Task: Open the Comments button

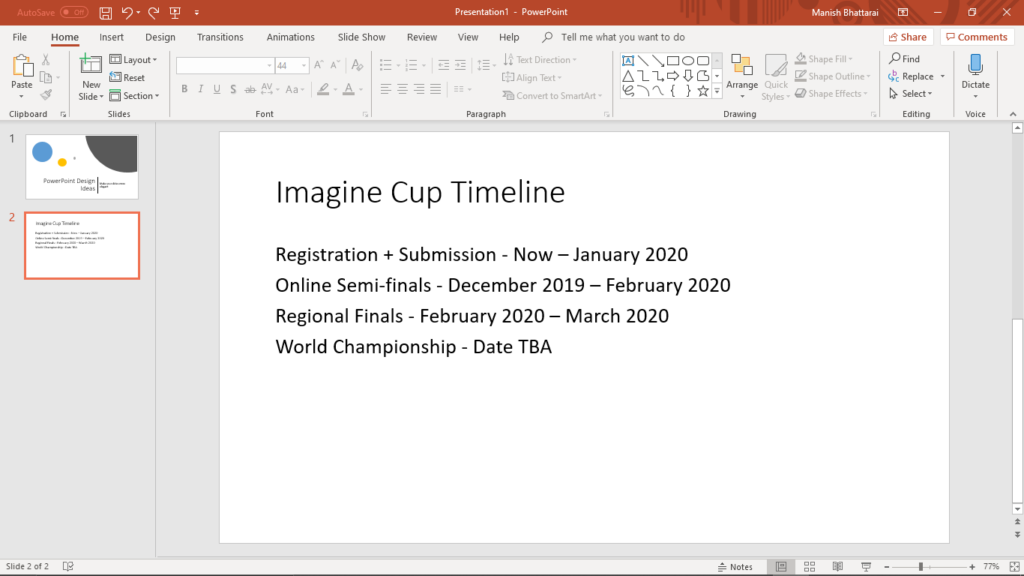Action: 976,37
